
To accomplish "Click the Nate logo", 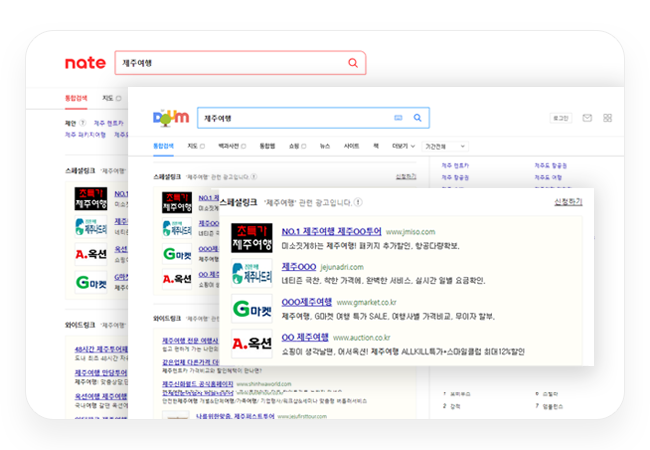I will [85, 63].
